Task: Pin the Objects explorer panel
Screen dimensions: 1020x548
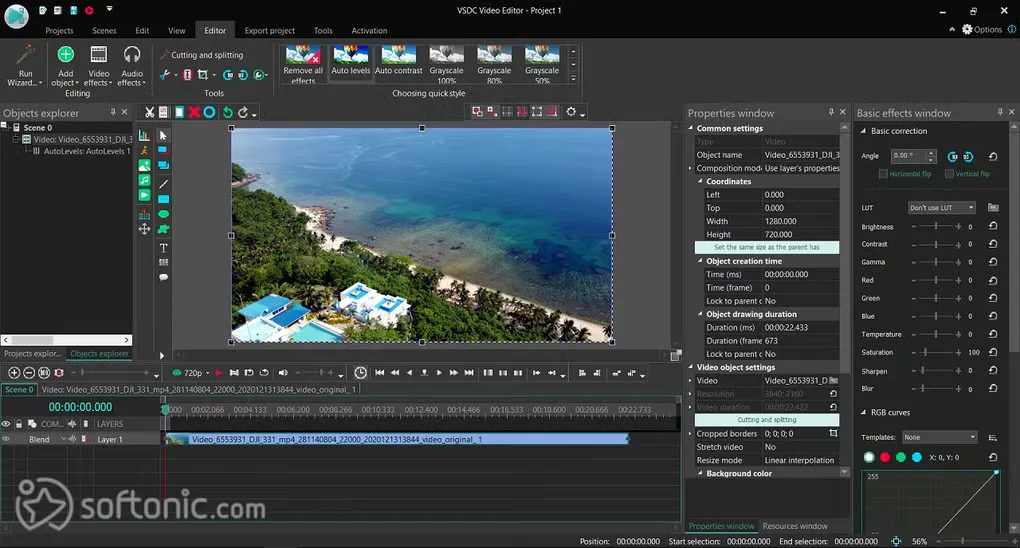Action: (x=113, y=112)
